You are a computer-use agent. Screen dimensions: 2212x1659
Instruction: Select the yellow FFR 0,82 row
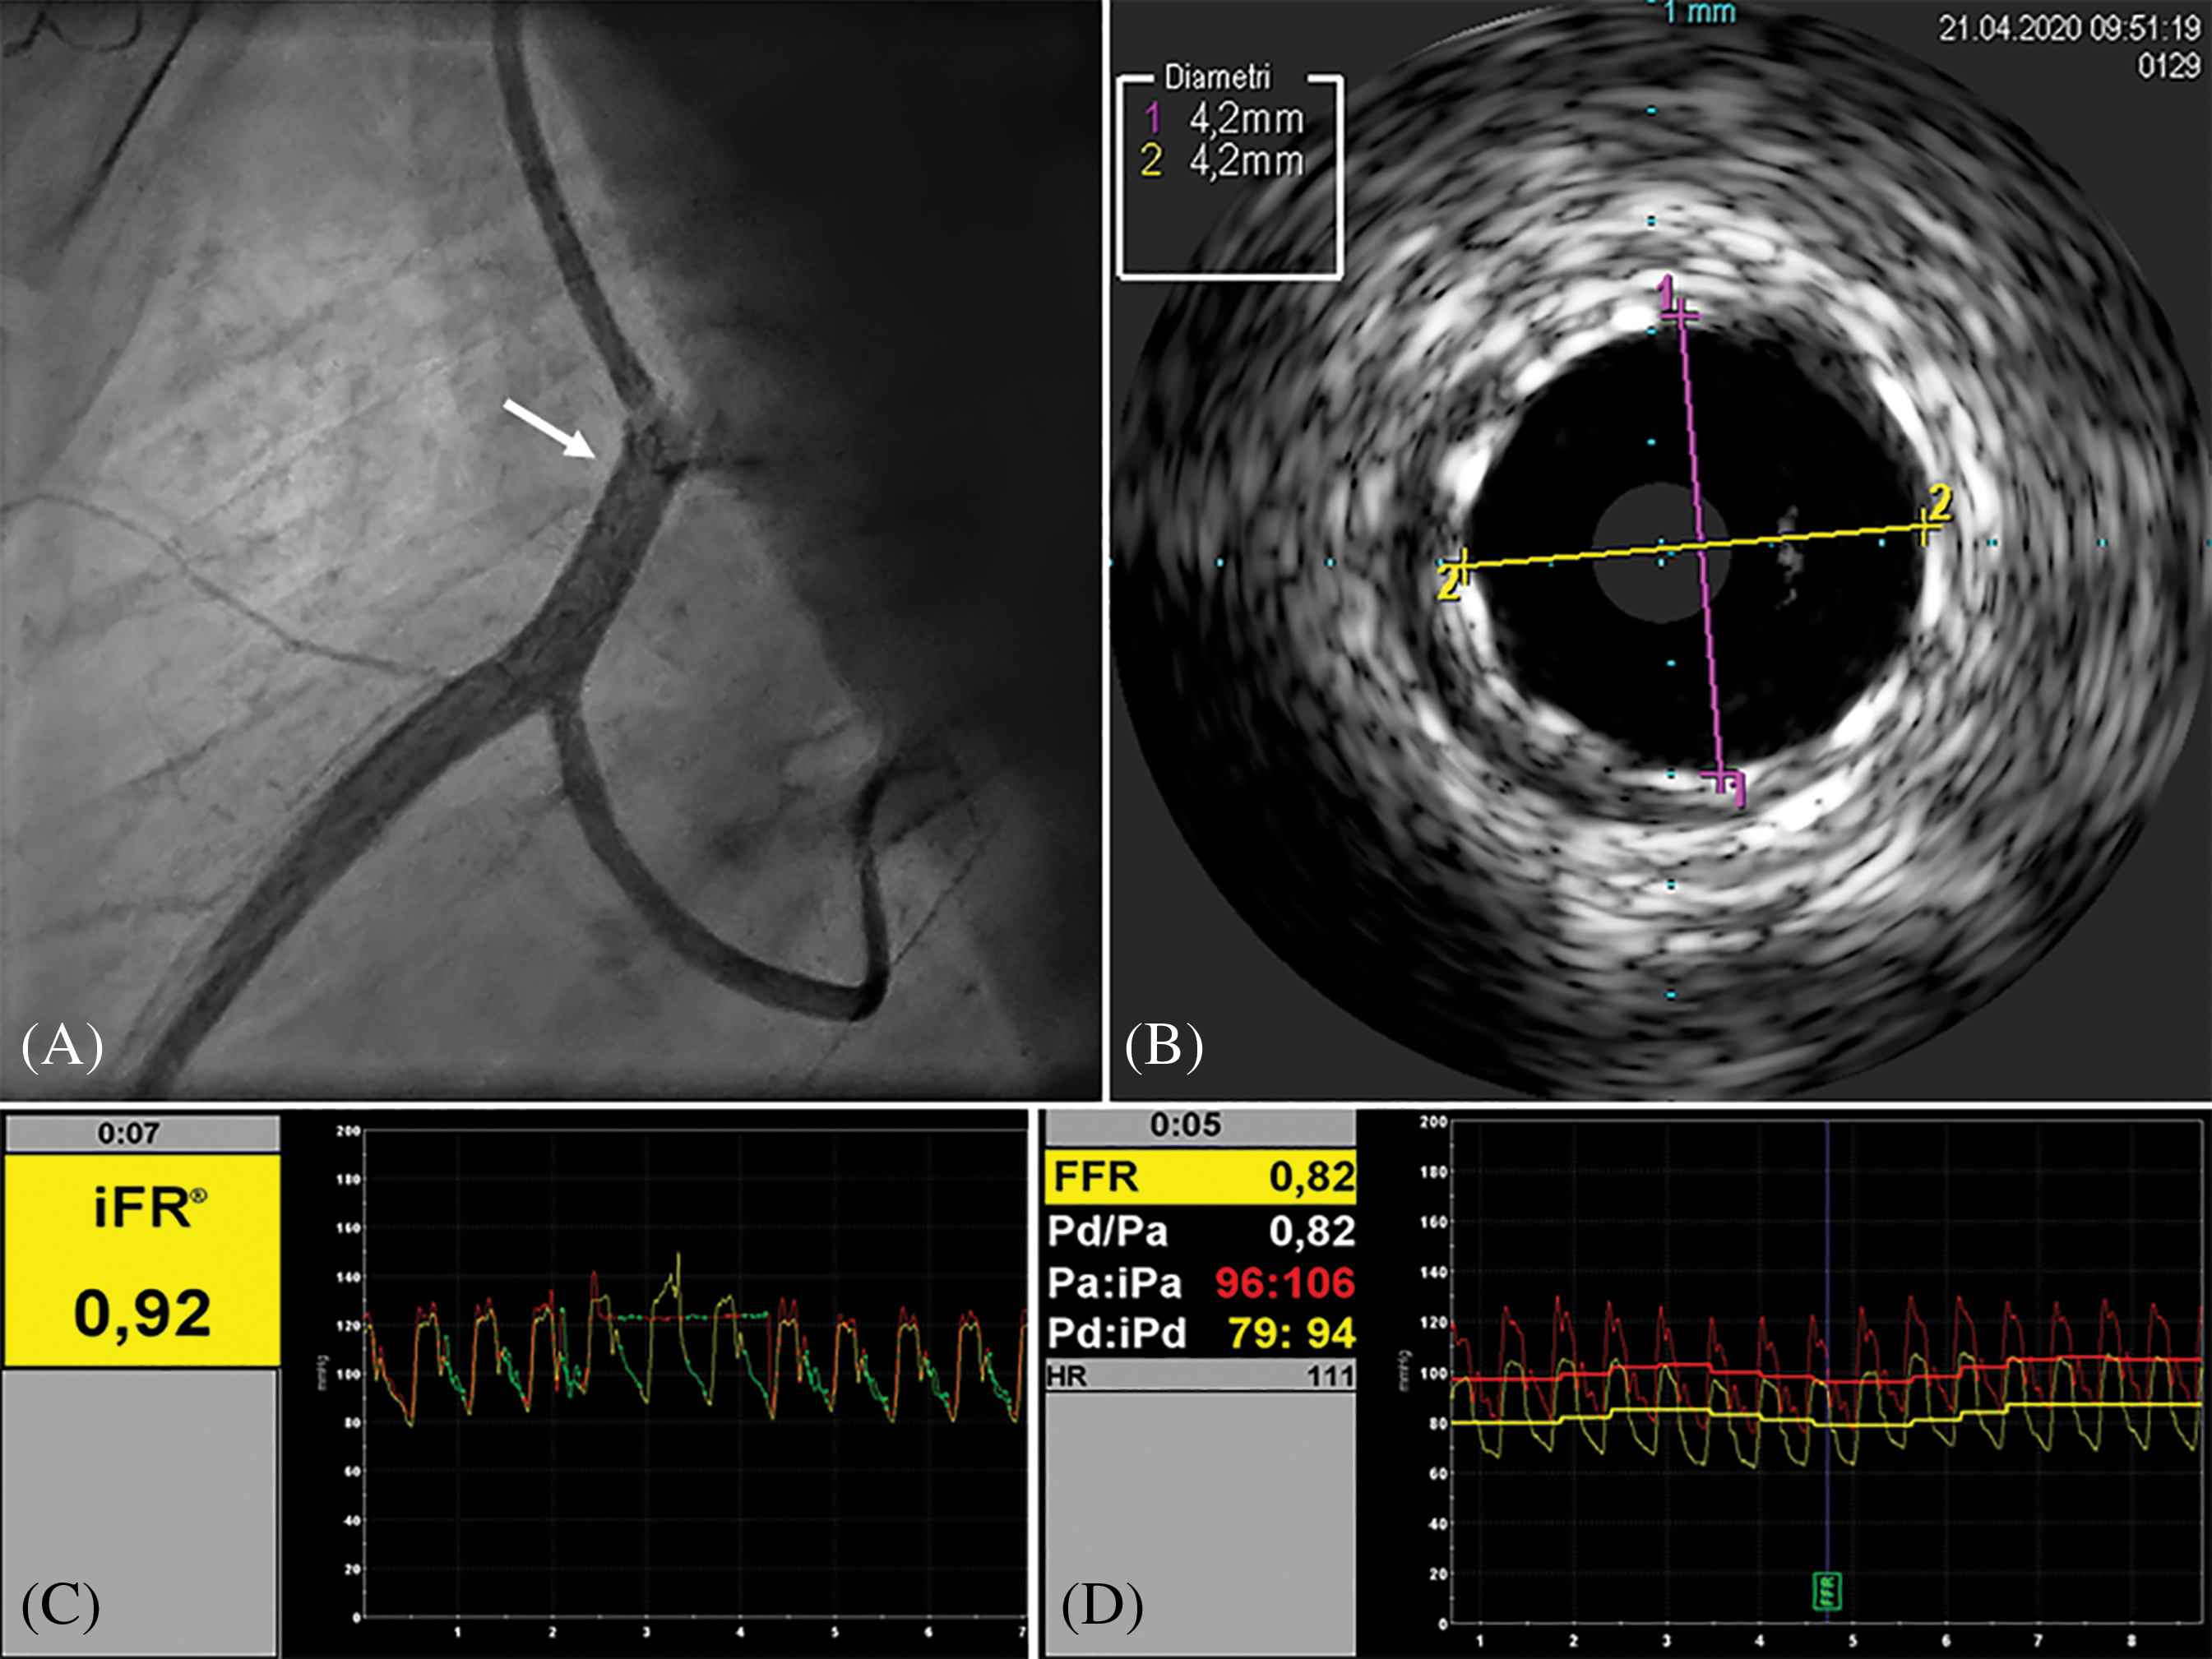click(1201, 1177)
